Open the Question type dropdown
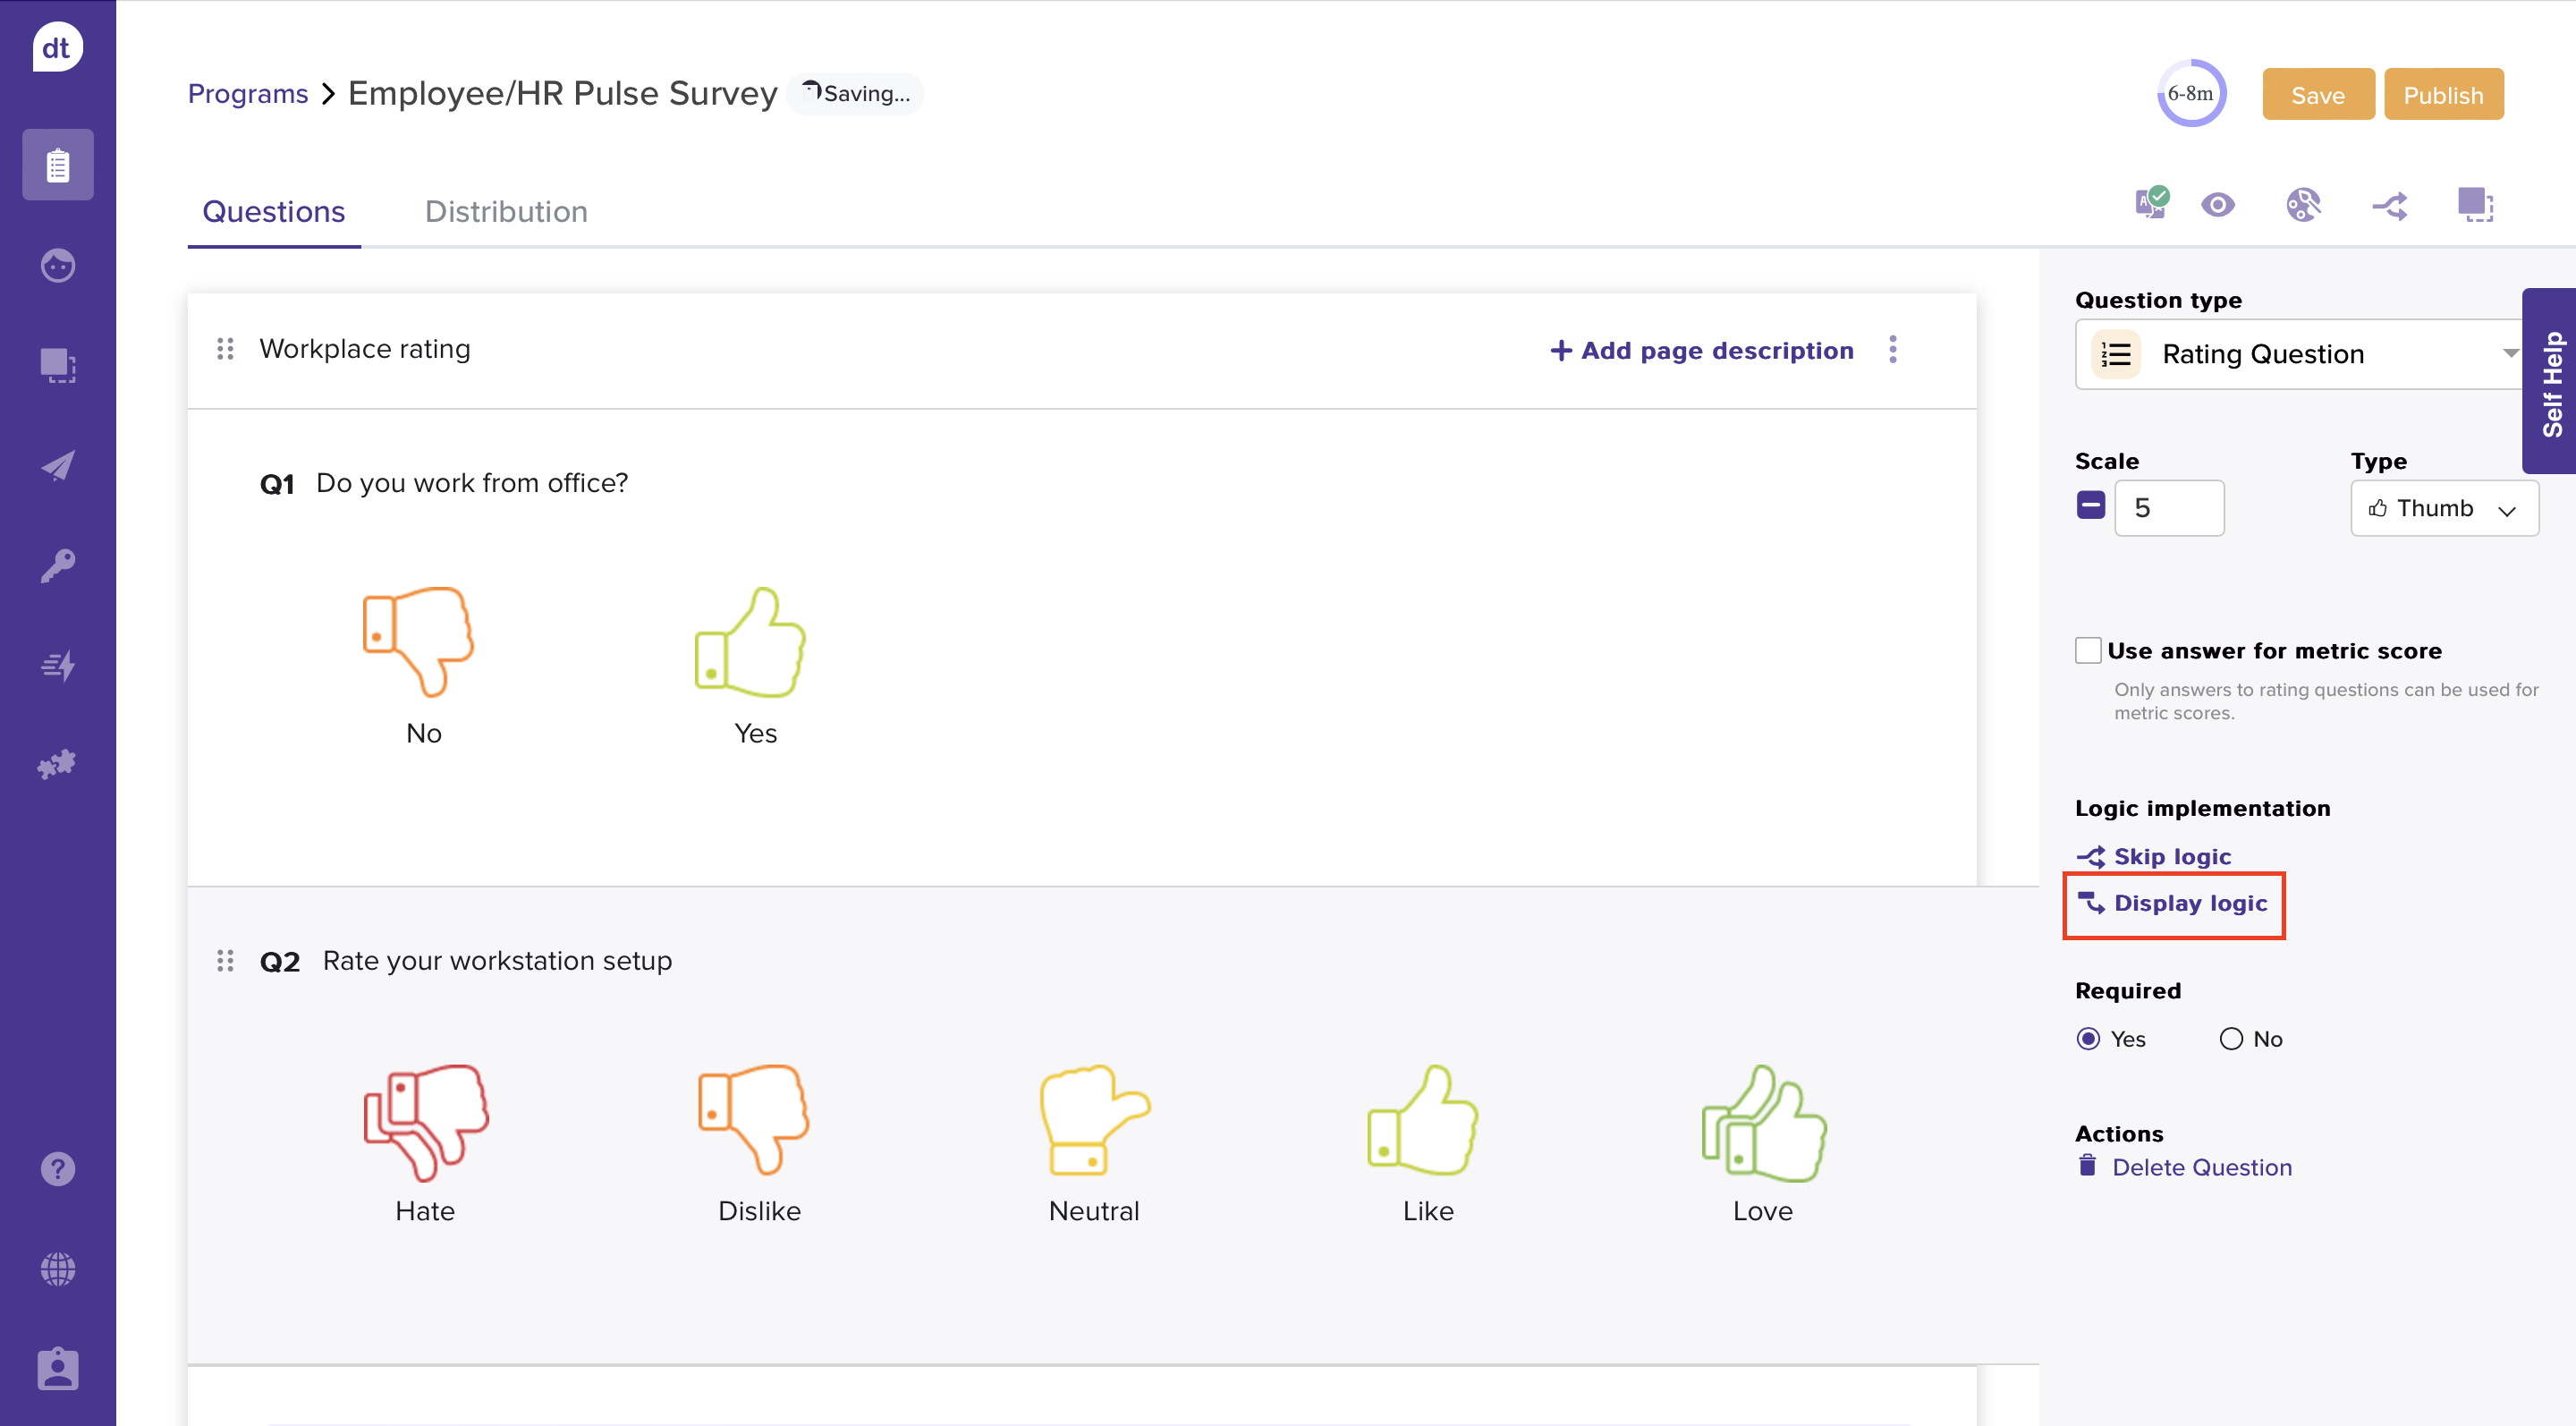The width and height of the screenshot is (2576, 1426). pos(2300,354)
